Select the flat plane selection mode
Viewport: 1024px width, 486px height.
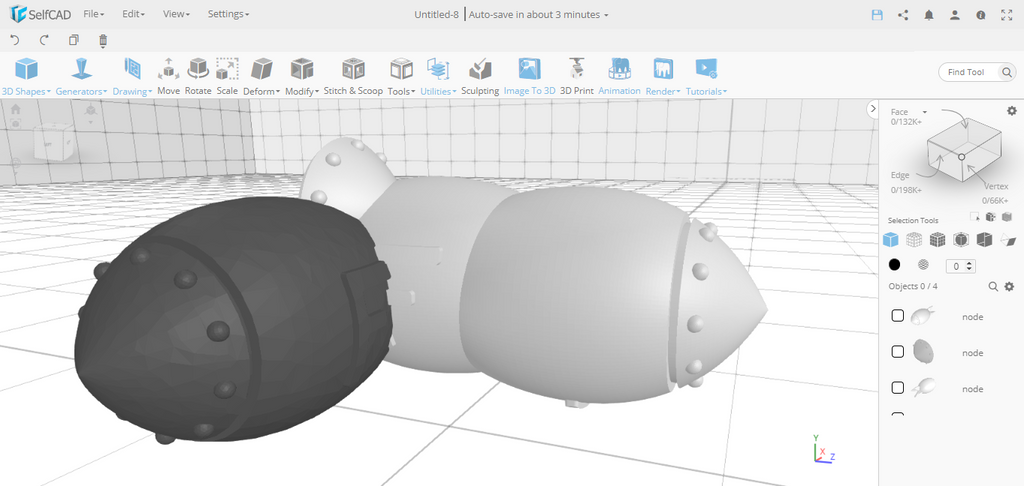pyautogui.click(x=1008, y=240)
